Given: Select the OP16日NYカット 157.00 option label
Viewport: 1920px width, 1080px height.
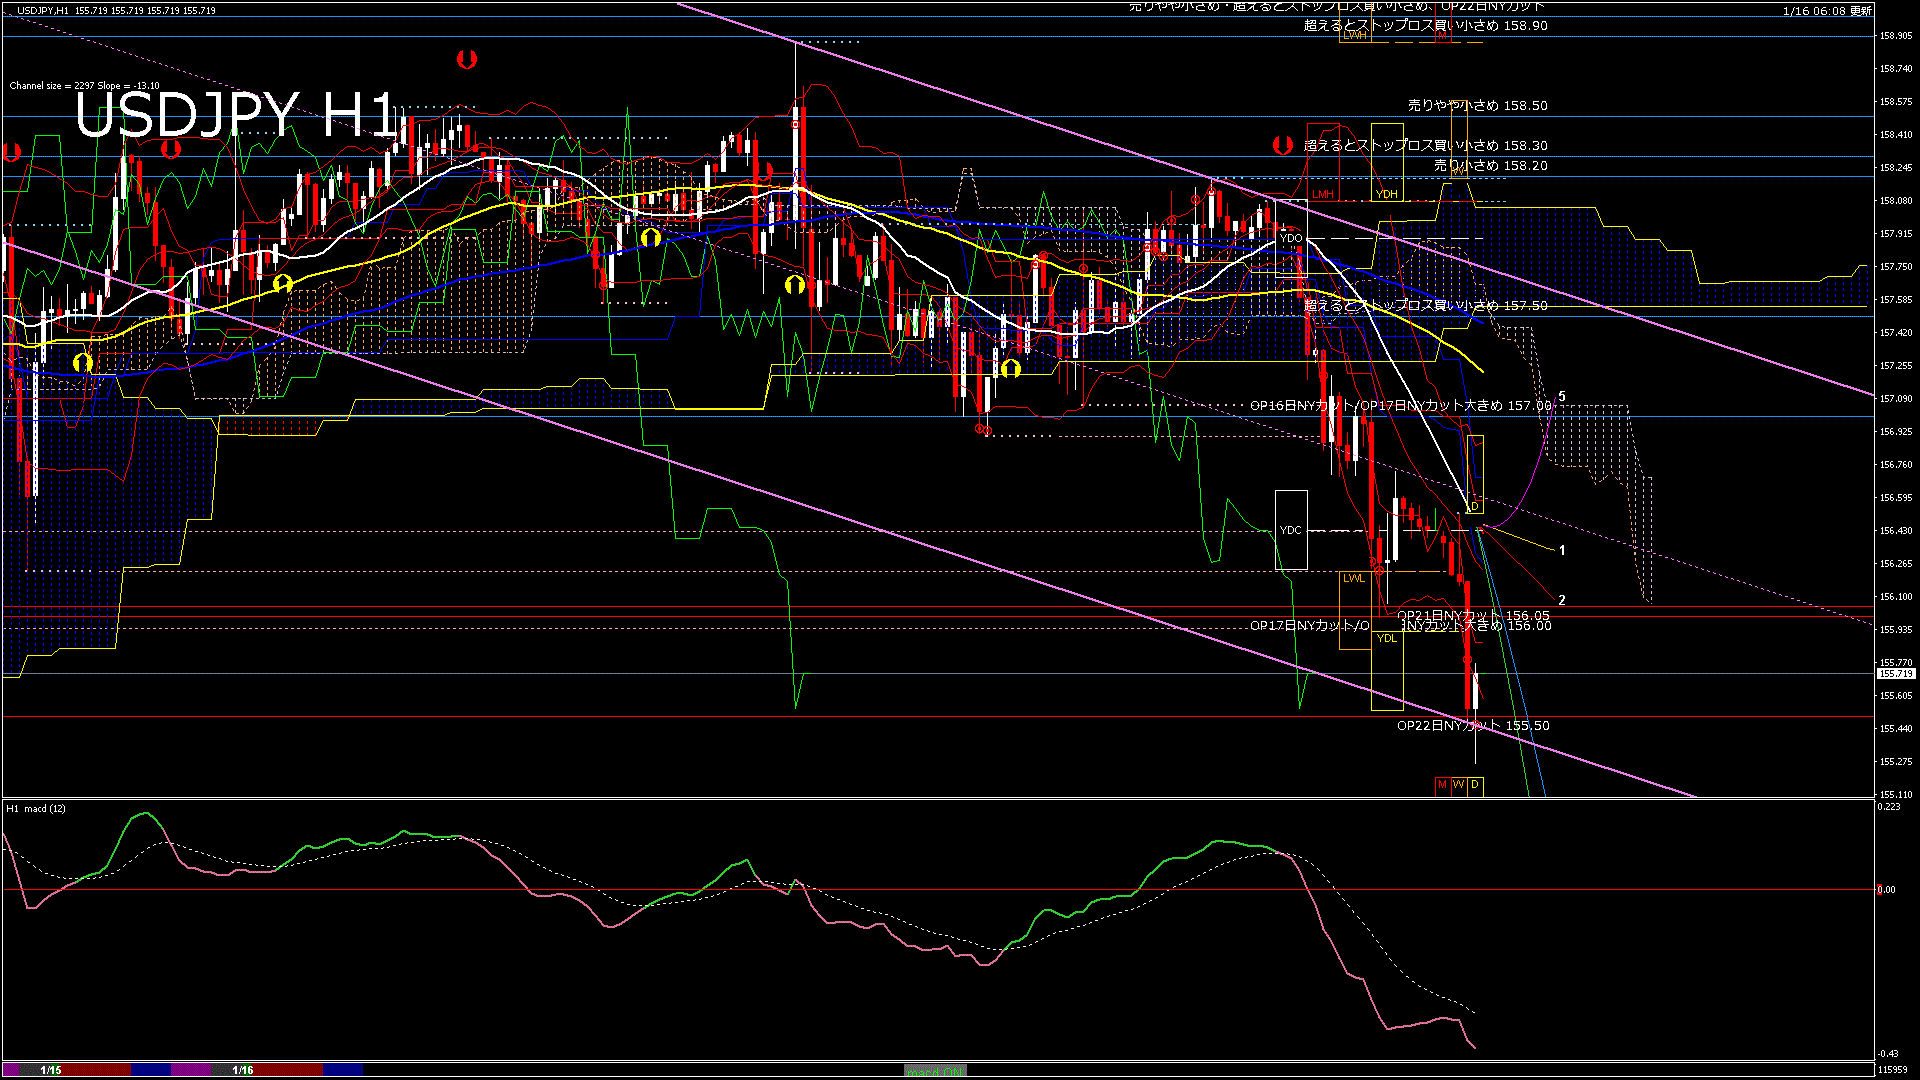Looking at the screenshot, I should click(x=1401, y=405).
